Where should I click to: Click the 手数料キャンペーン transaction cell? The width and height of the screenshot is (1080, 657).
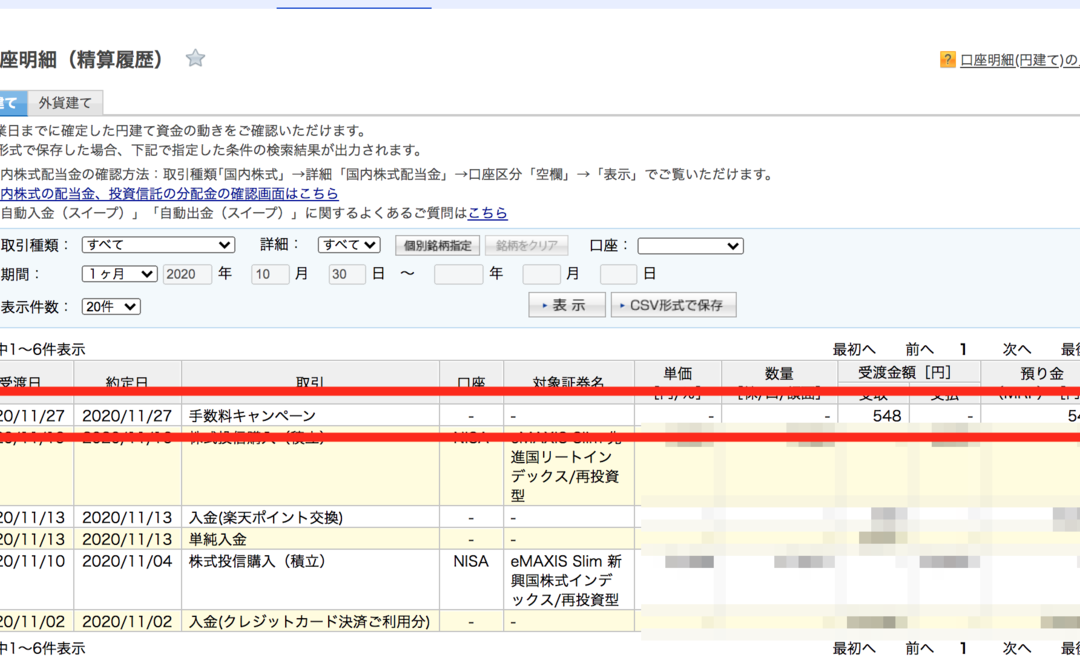click(x=311, y=416)
